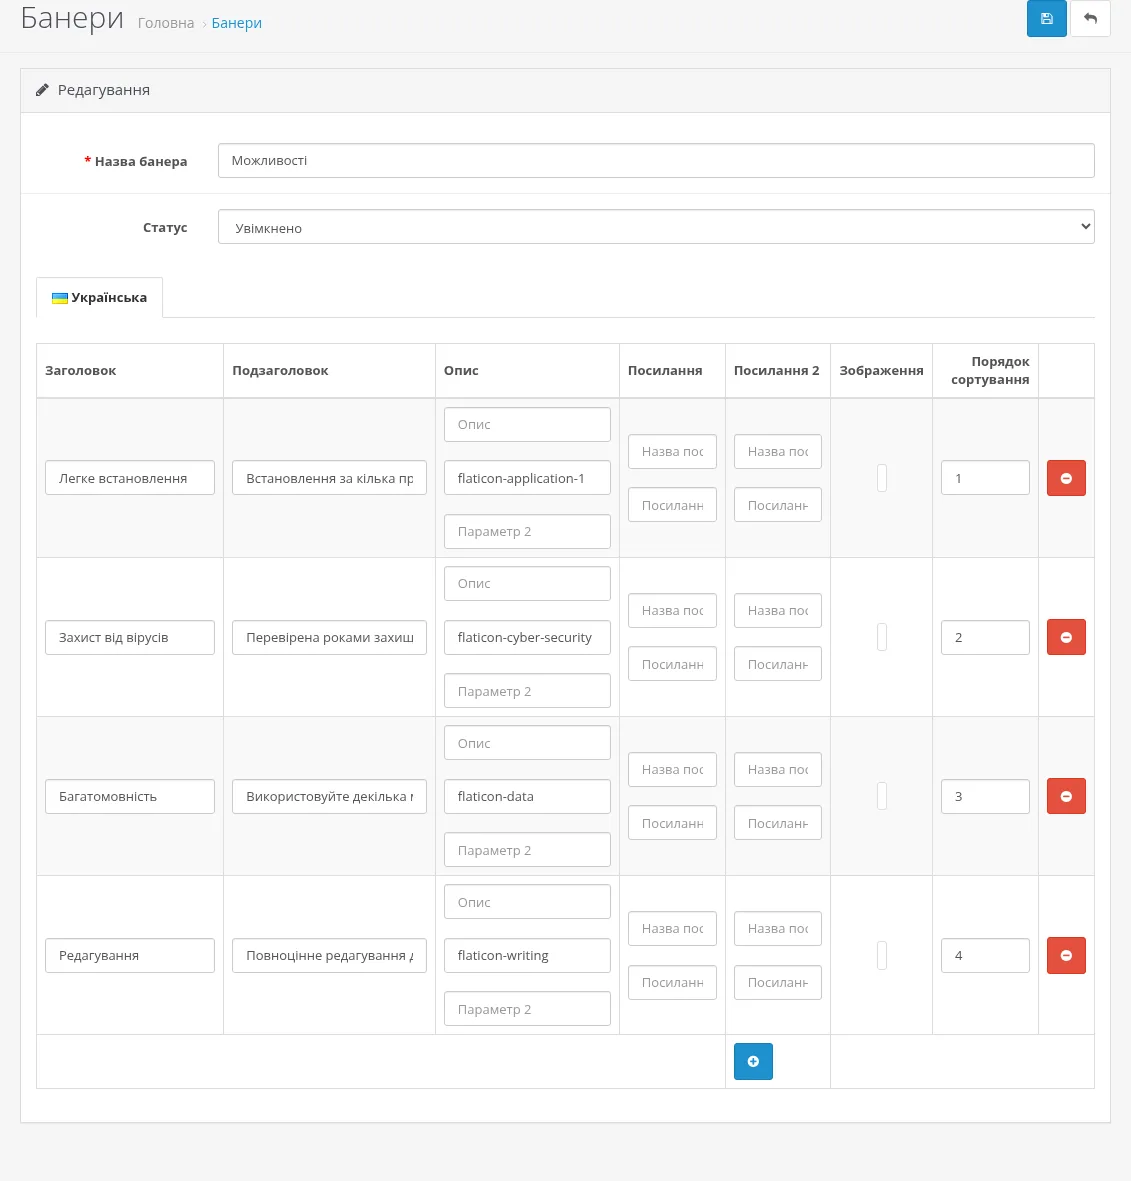
Task: Edit the "Перевірена роками" subtitle field
Action: click(x=329, y=637)
